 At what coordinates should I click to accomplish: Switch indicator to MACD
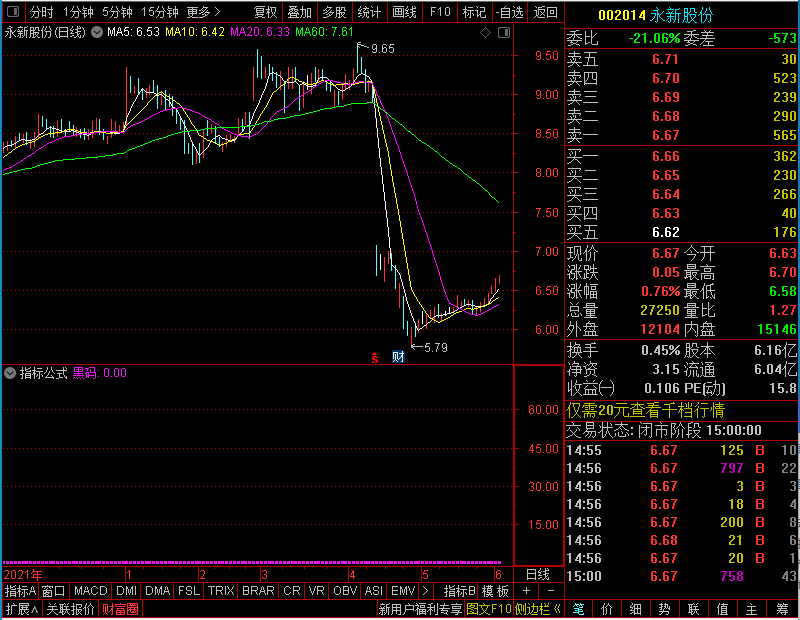click(90, 591)
